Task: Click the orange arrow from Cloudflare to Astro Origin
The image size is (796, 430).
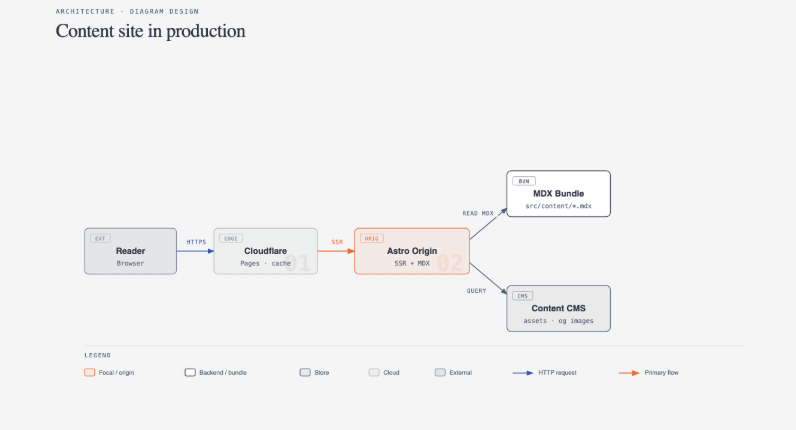Action: 336,251
